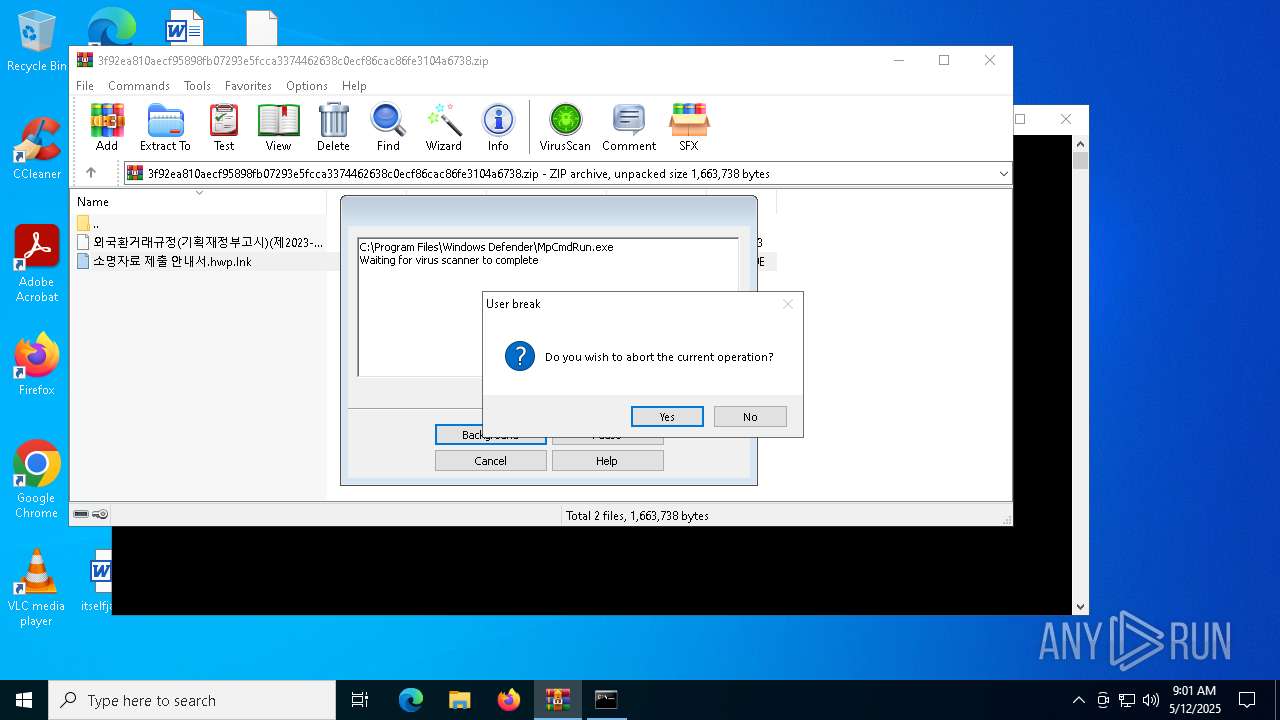
Task: Open Firefox desktop shortcut
Action: [x=37, y=365]
